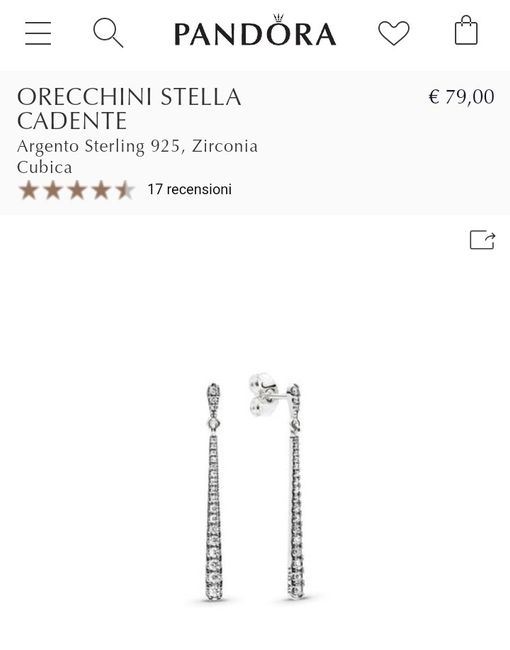
Task: Select the second rating star
Action: pyautogui.click(x=53, y=190)
